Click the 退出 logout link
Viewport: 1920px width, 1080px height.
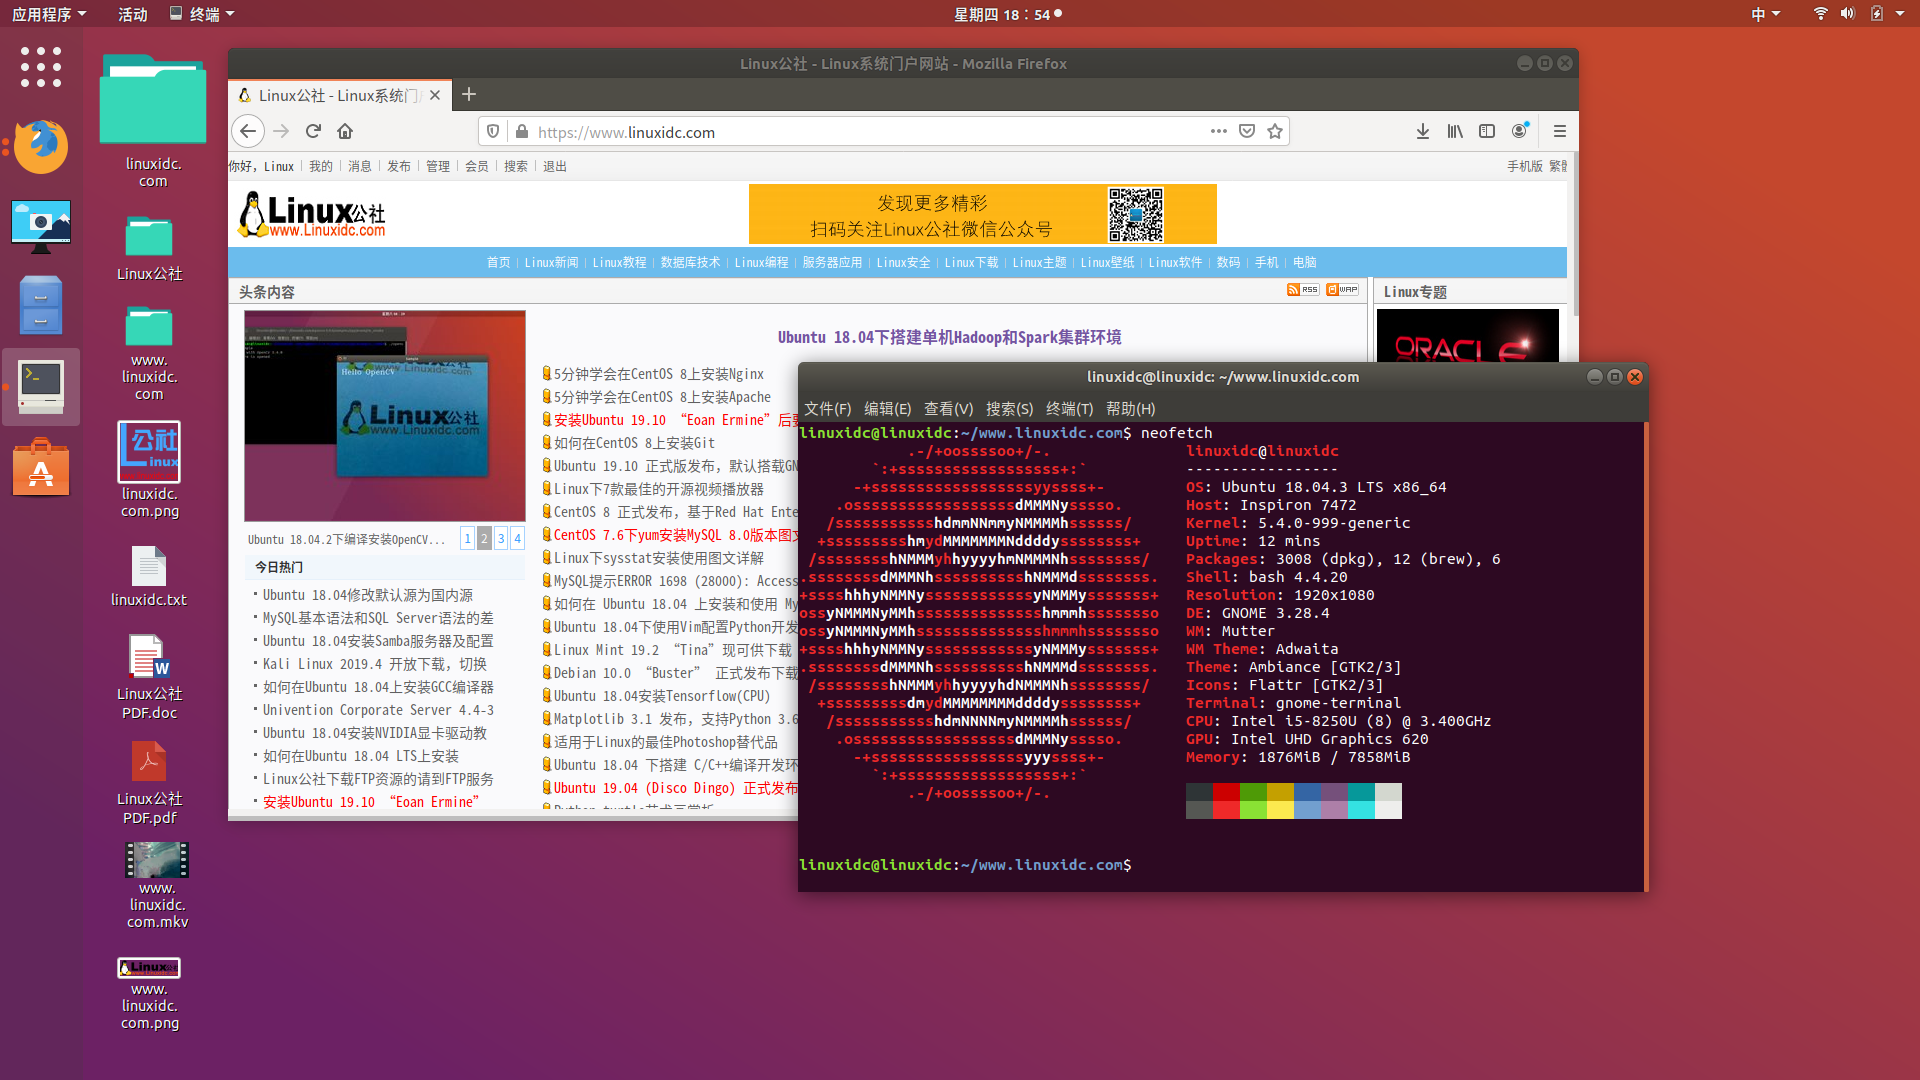[554, 166]
